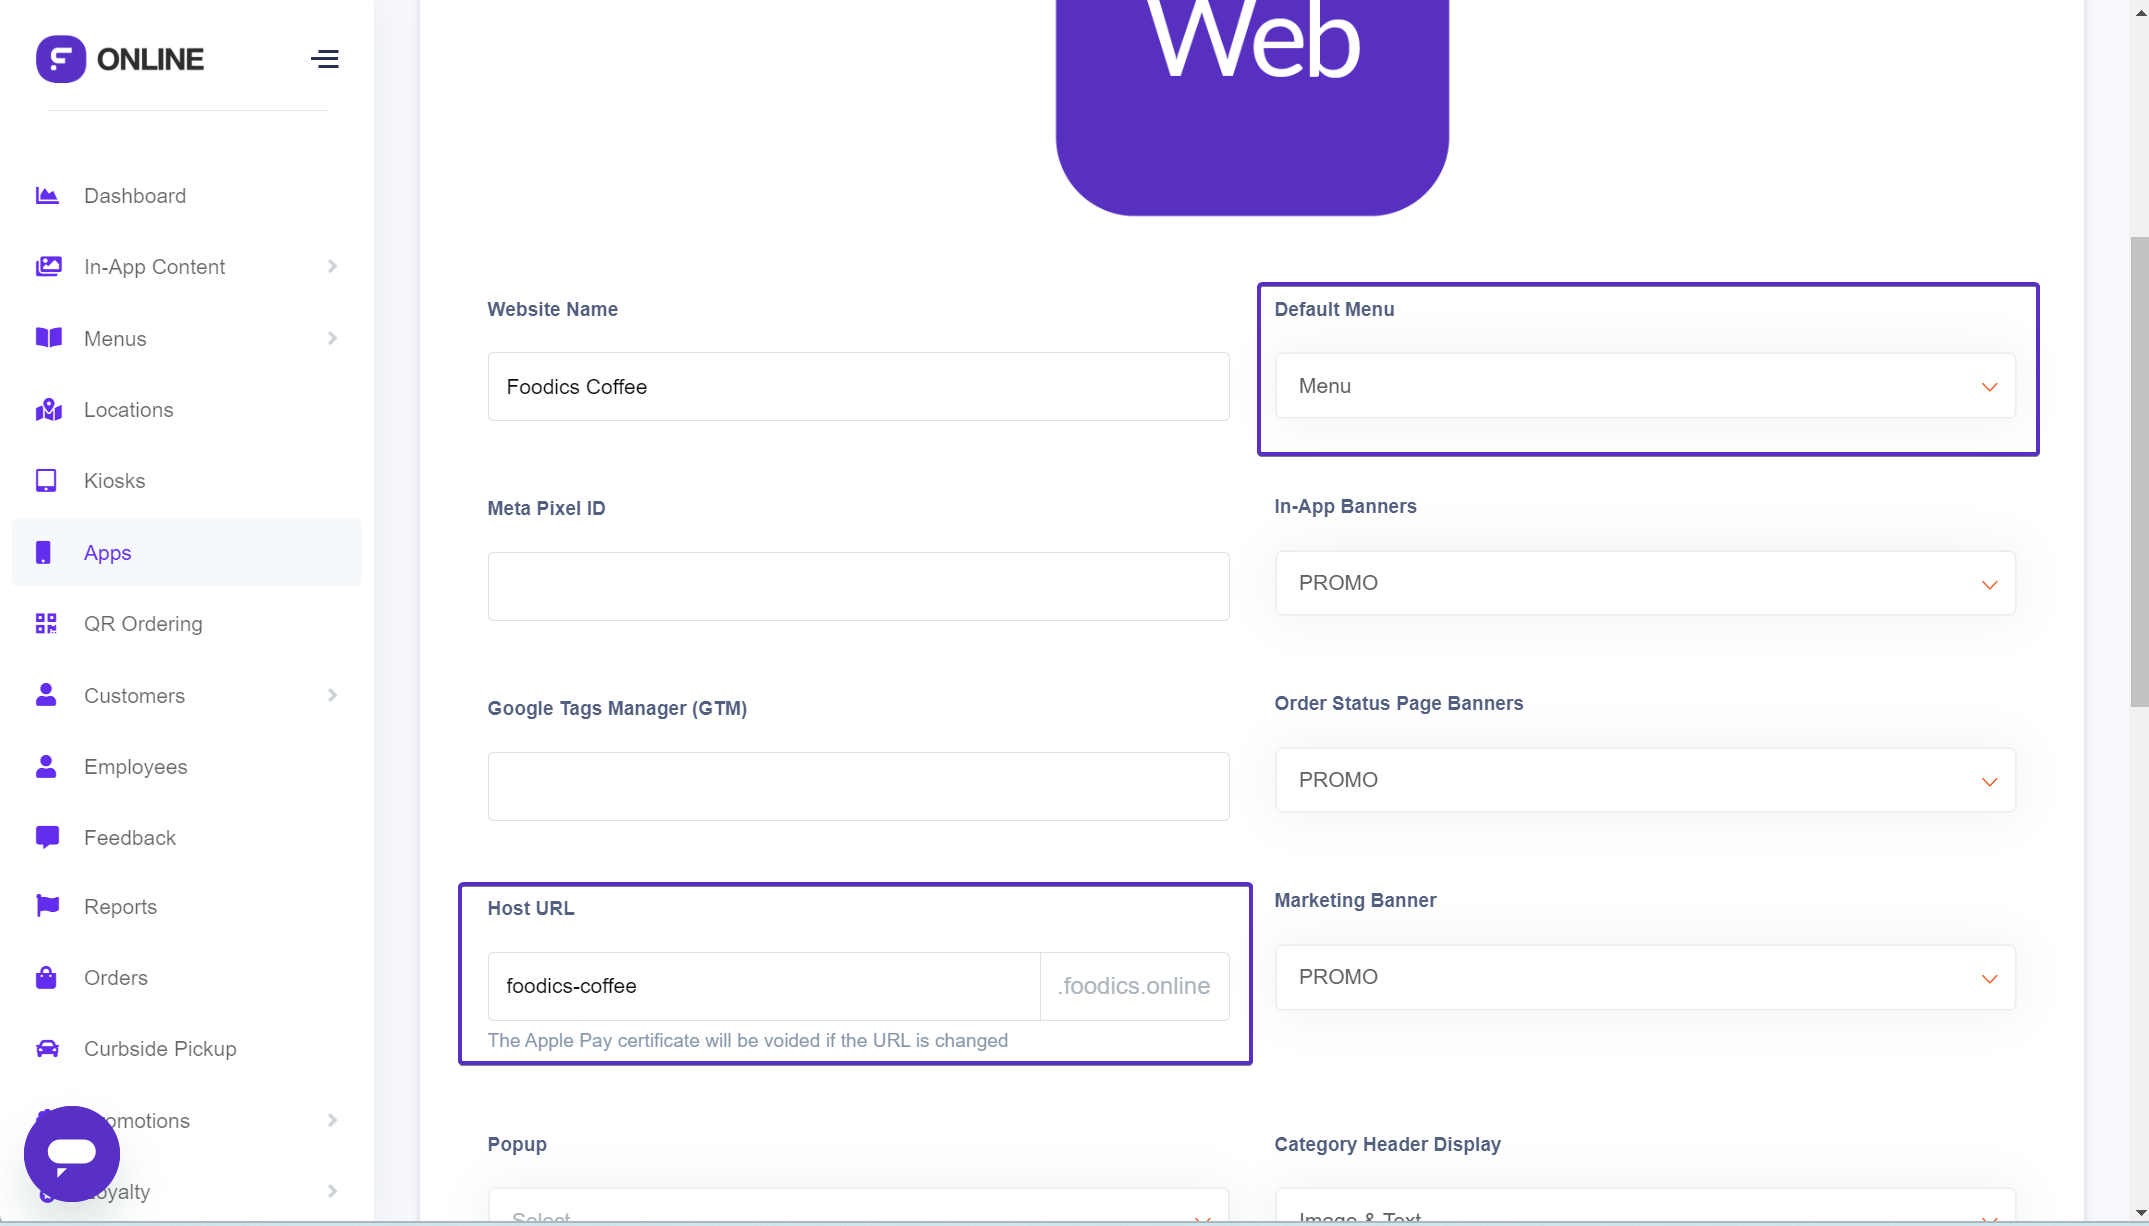
Task: Open the chat support bubble
Action: click(72, 1153)
